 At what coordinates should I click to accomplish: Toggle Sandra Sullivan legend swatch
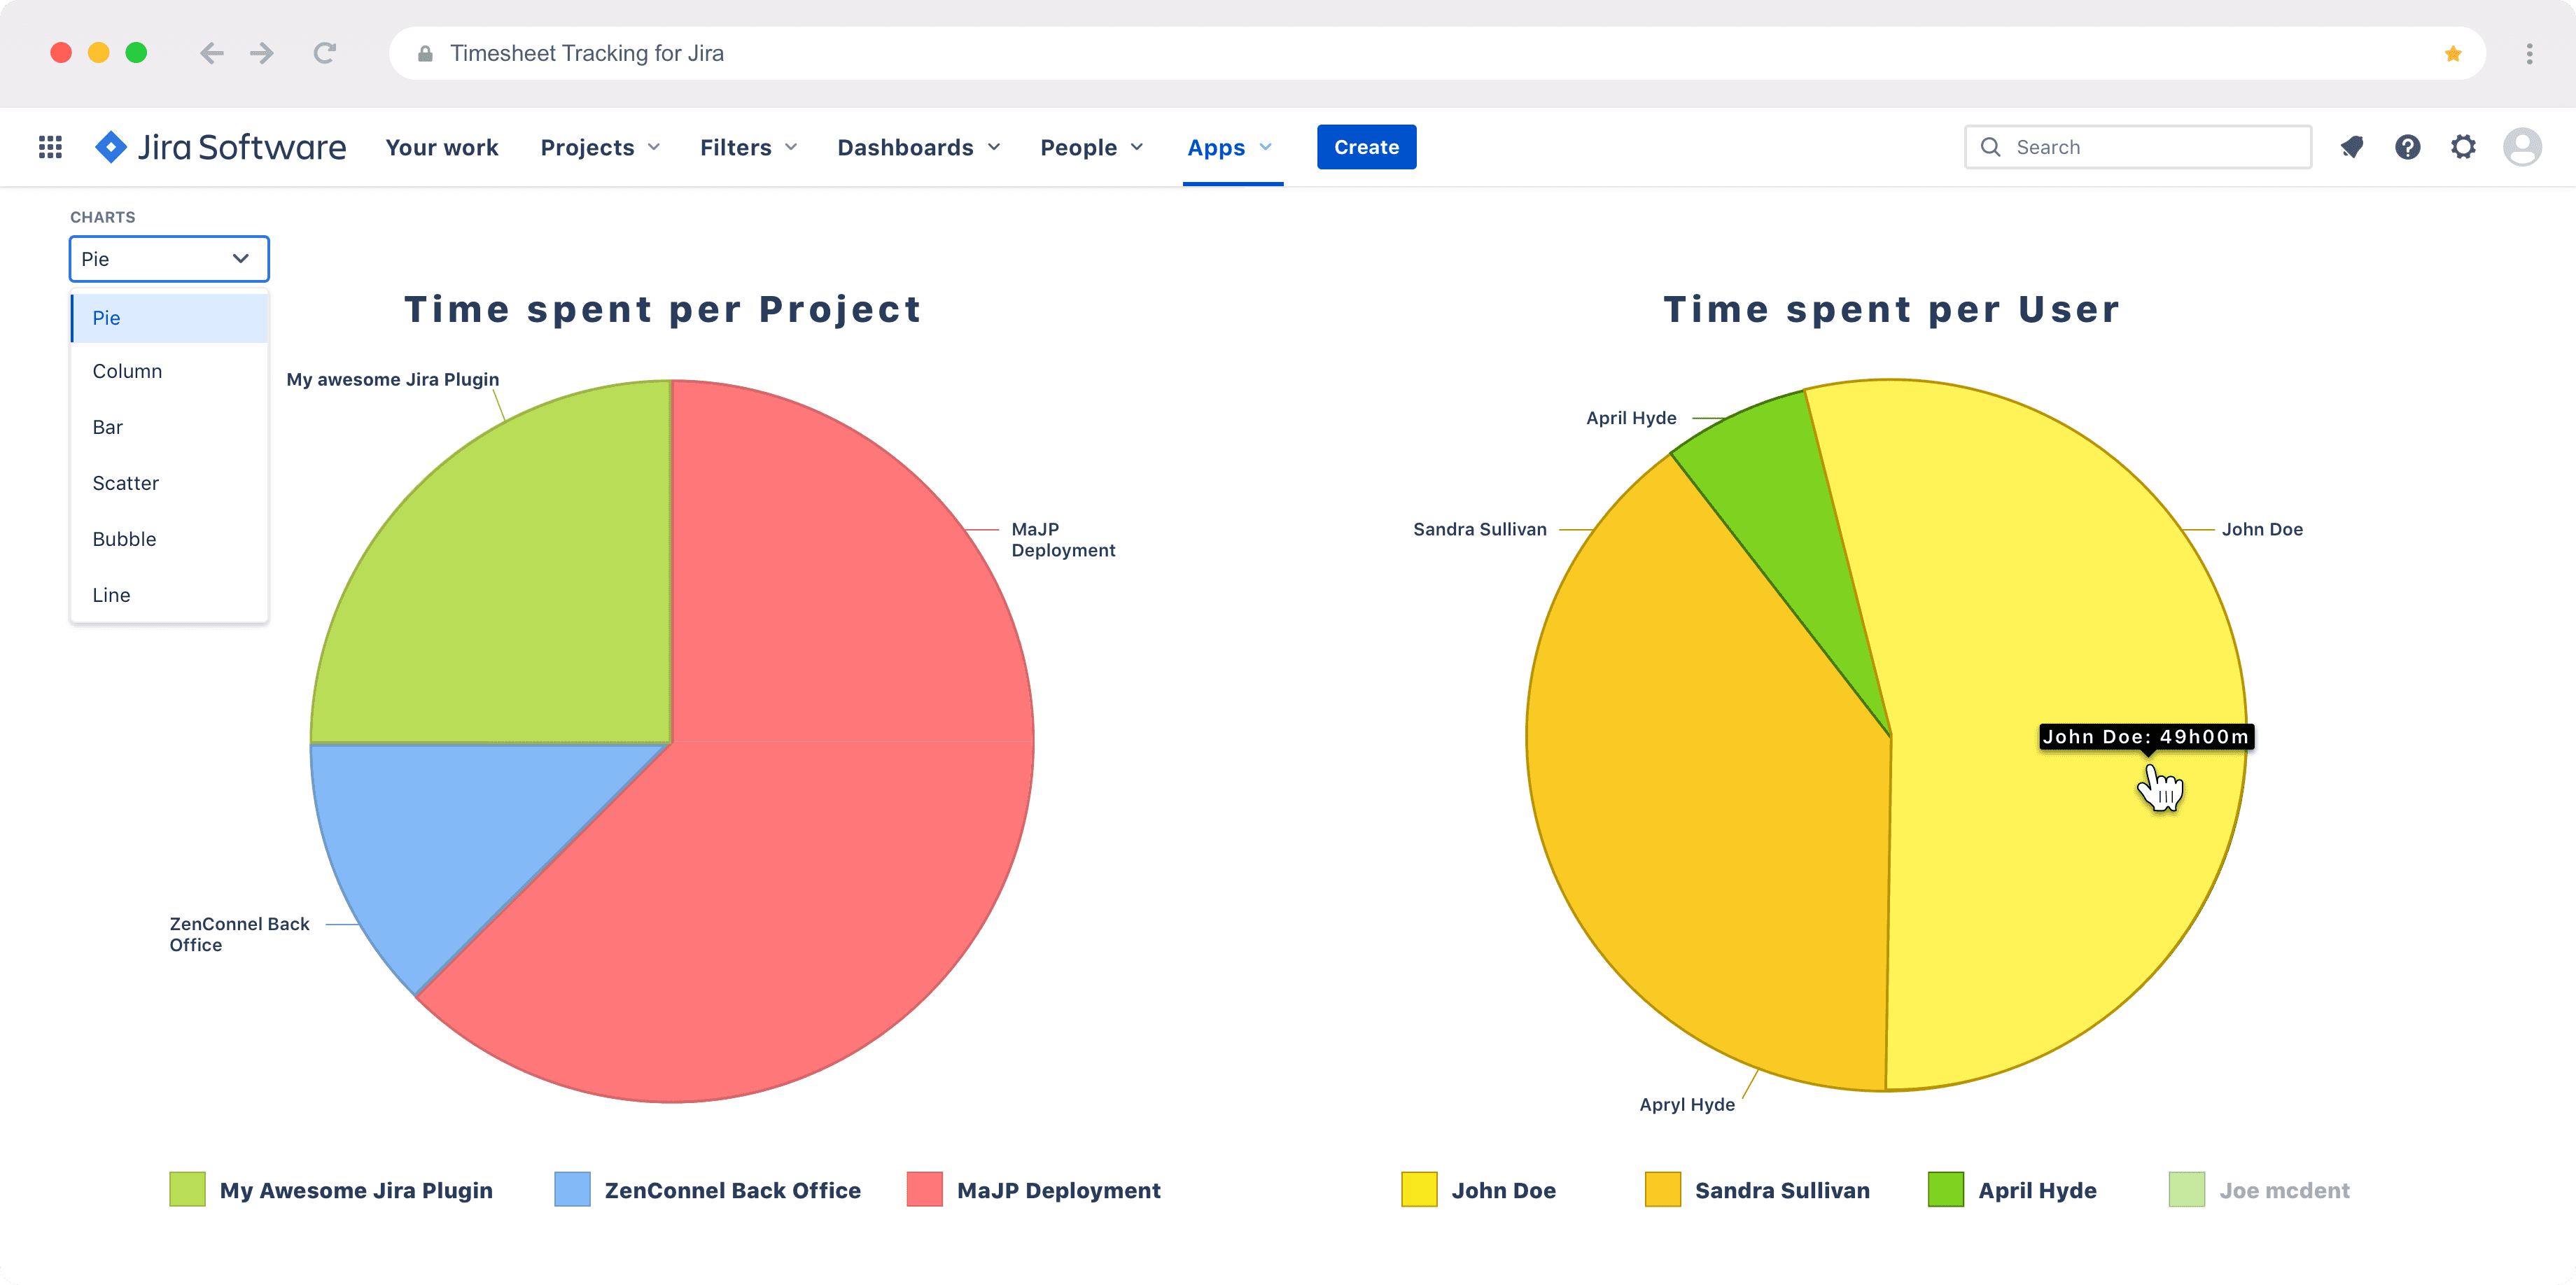[x=1663, y=1190]
